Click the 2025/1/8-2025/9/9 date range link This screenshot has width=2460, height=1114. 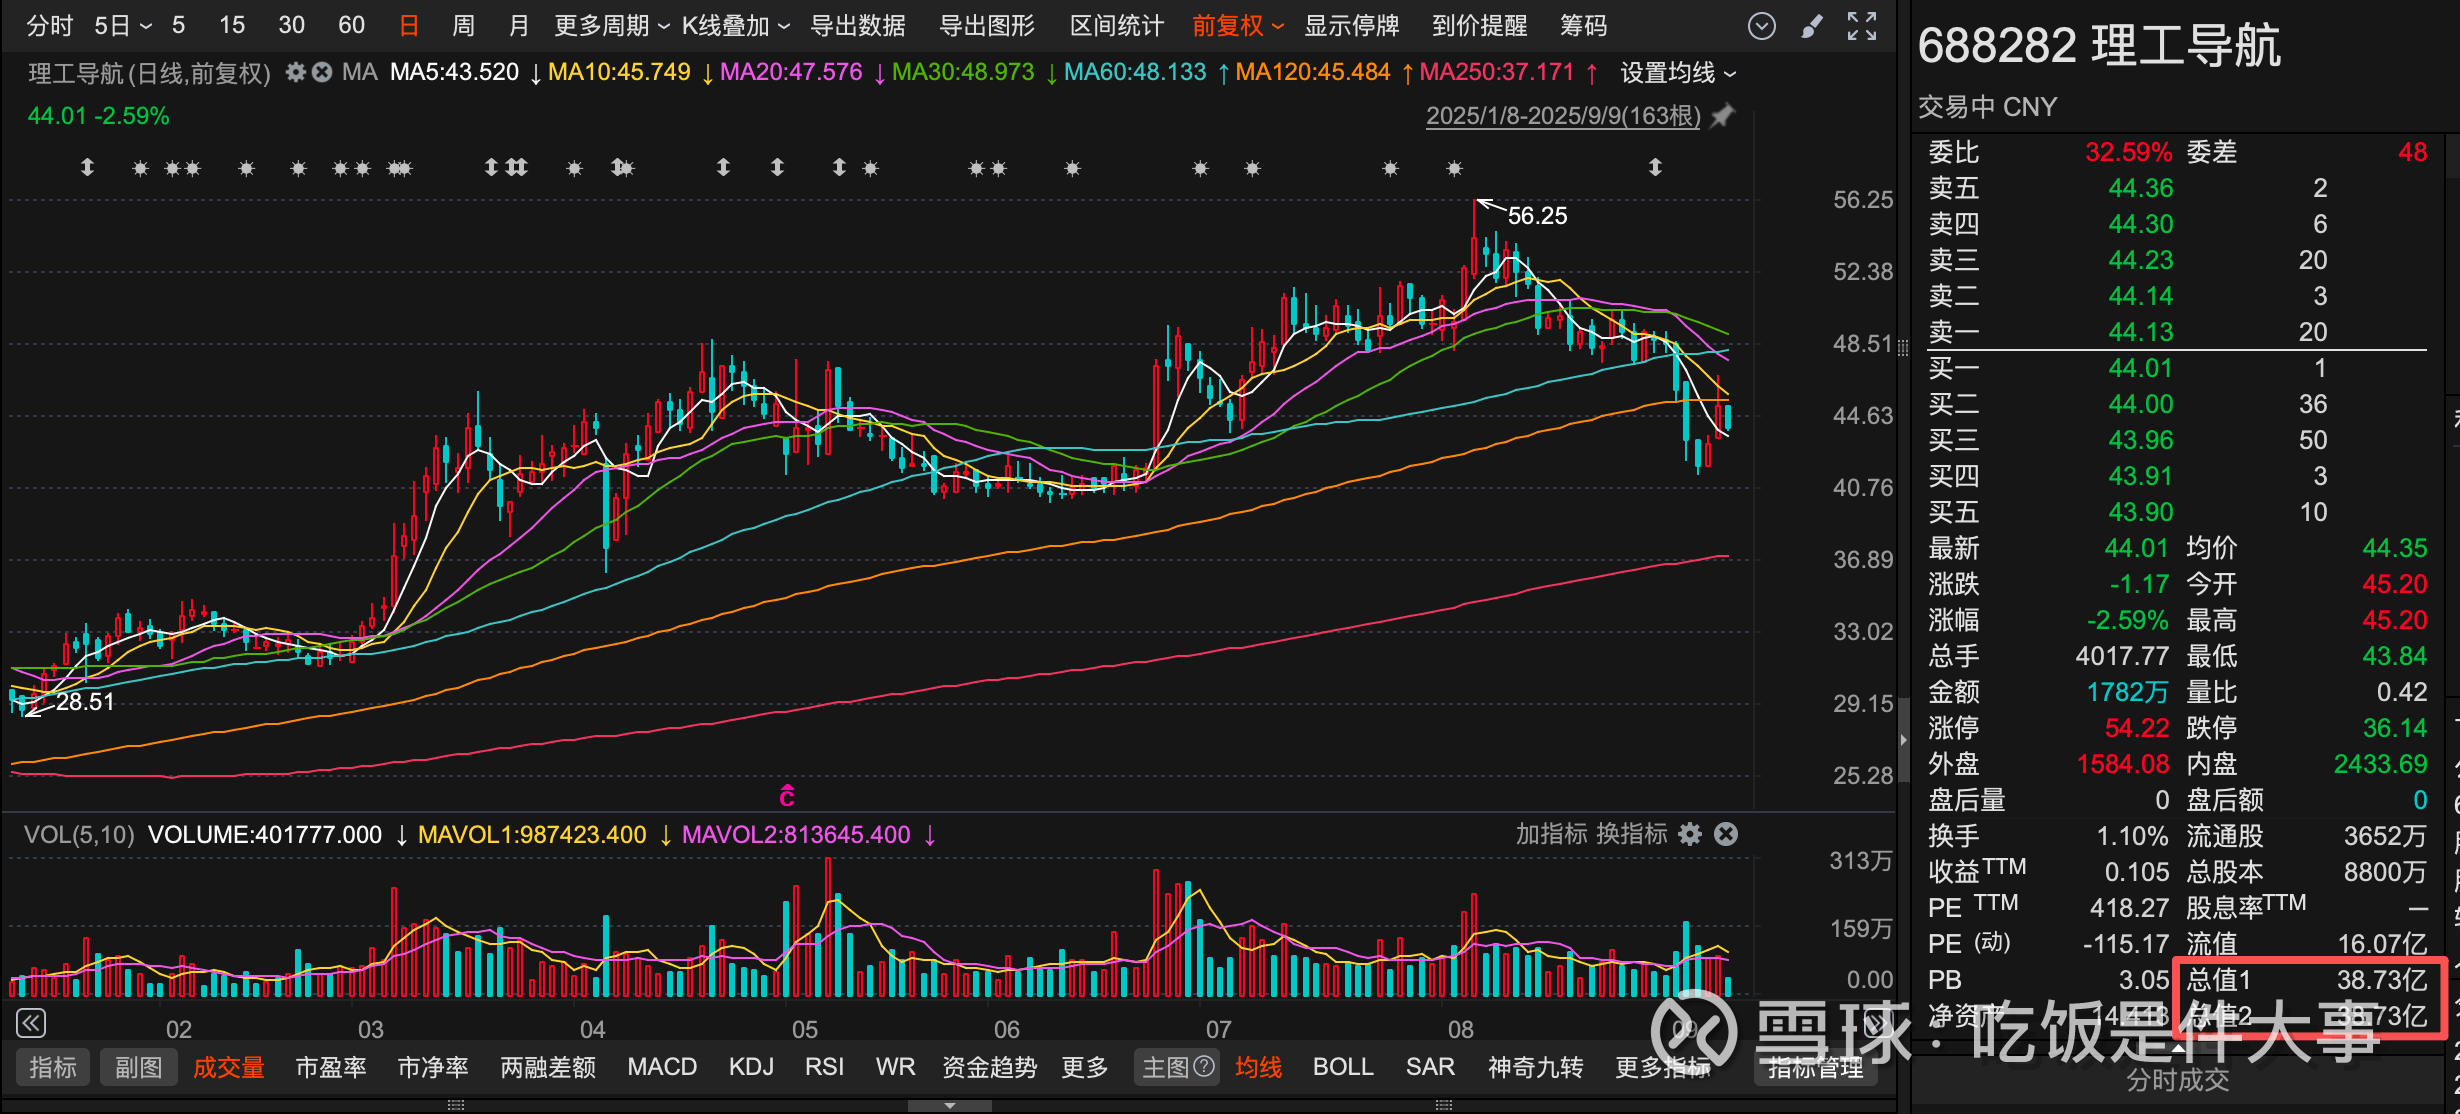coord(1562,116)
